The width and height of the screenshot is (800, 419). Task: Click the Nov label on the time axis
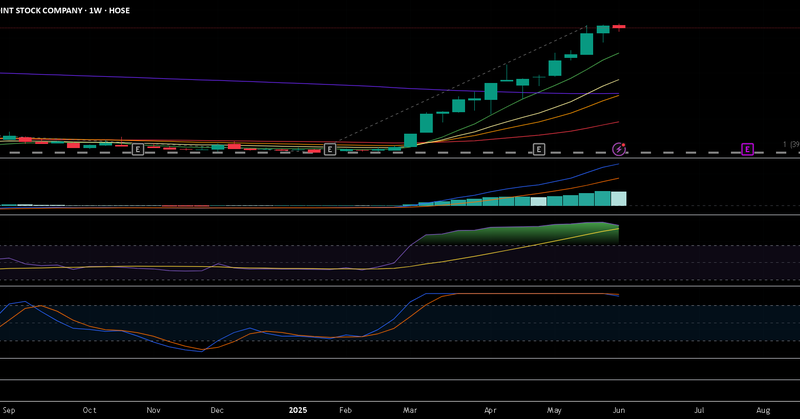click(154, 410)
